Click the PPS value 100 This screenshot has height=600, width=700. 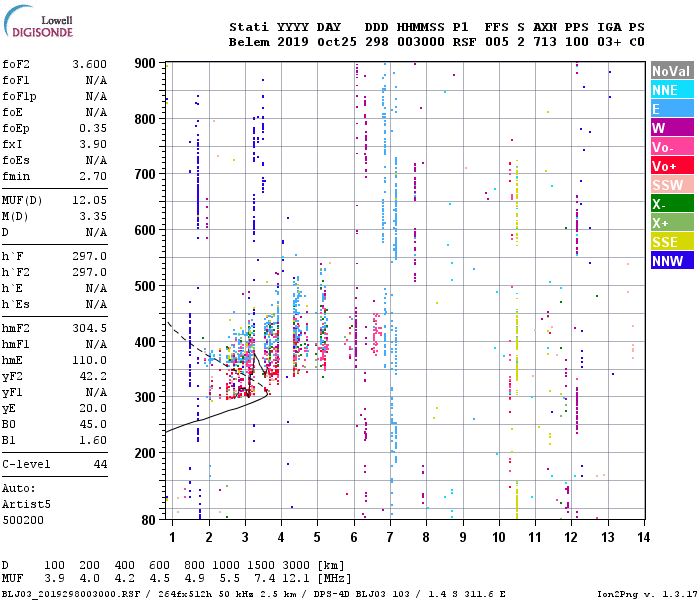coord(577,42)
